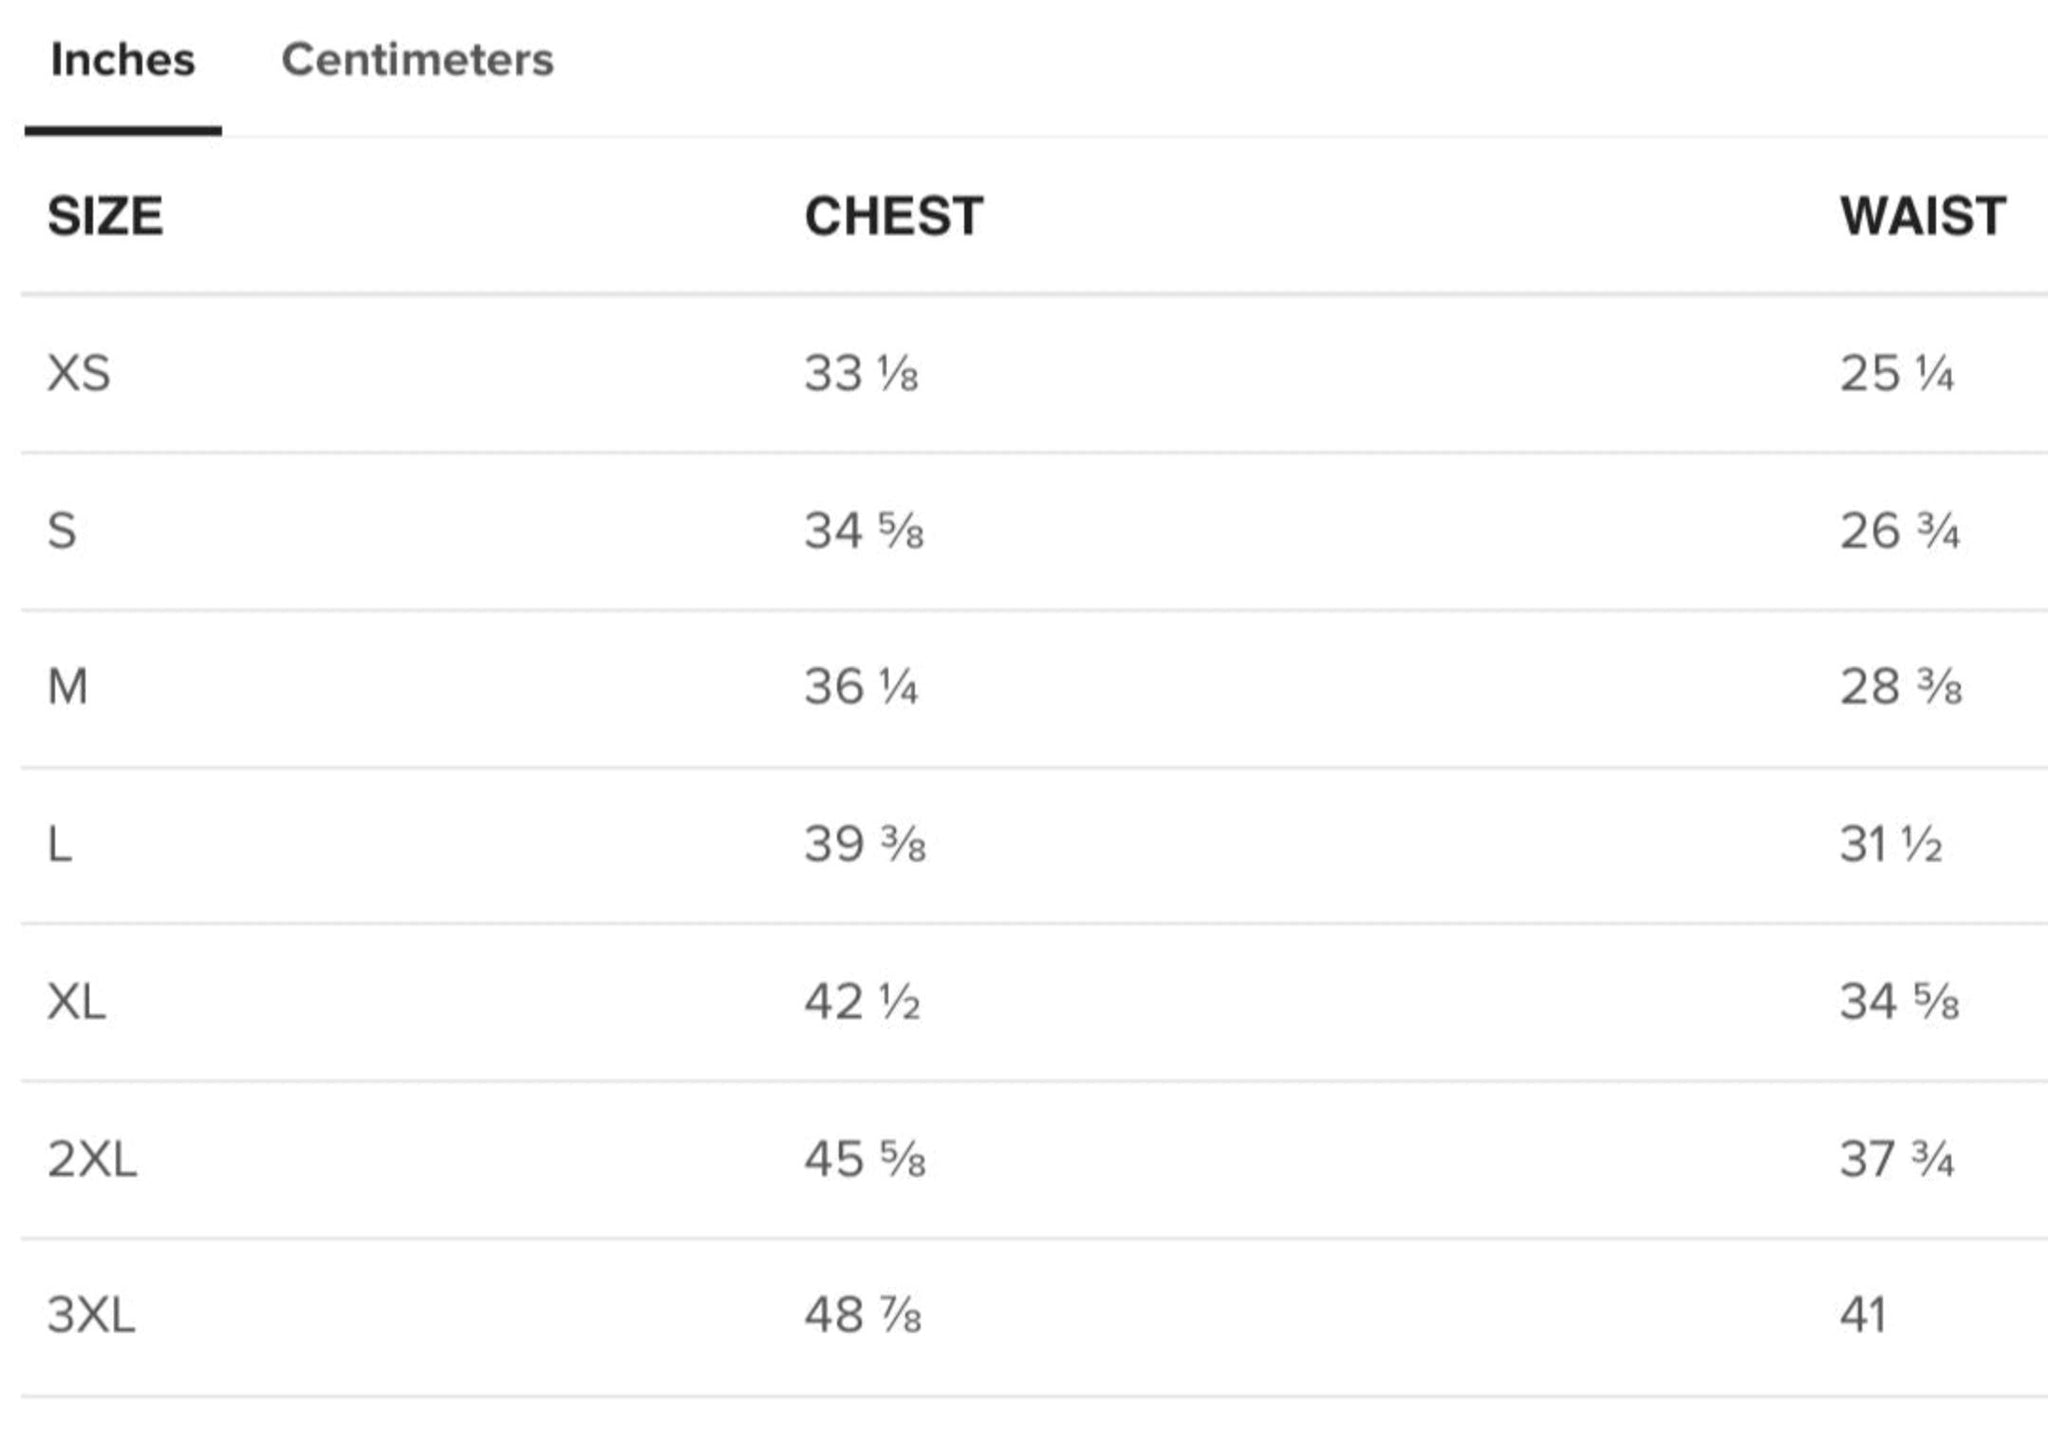Click the SIZE column header

(x=105, y=216)
